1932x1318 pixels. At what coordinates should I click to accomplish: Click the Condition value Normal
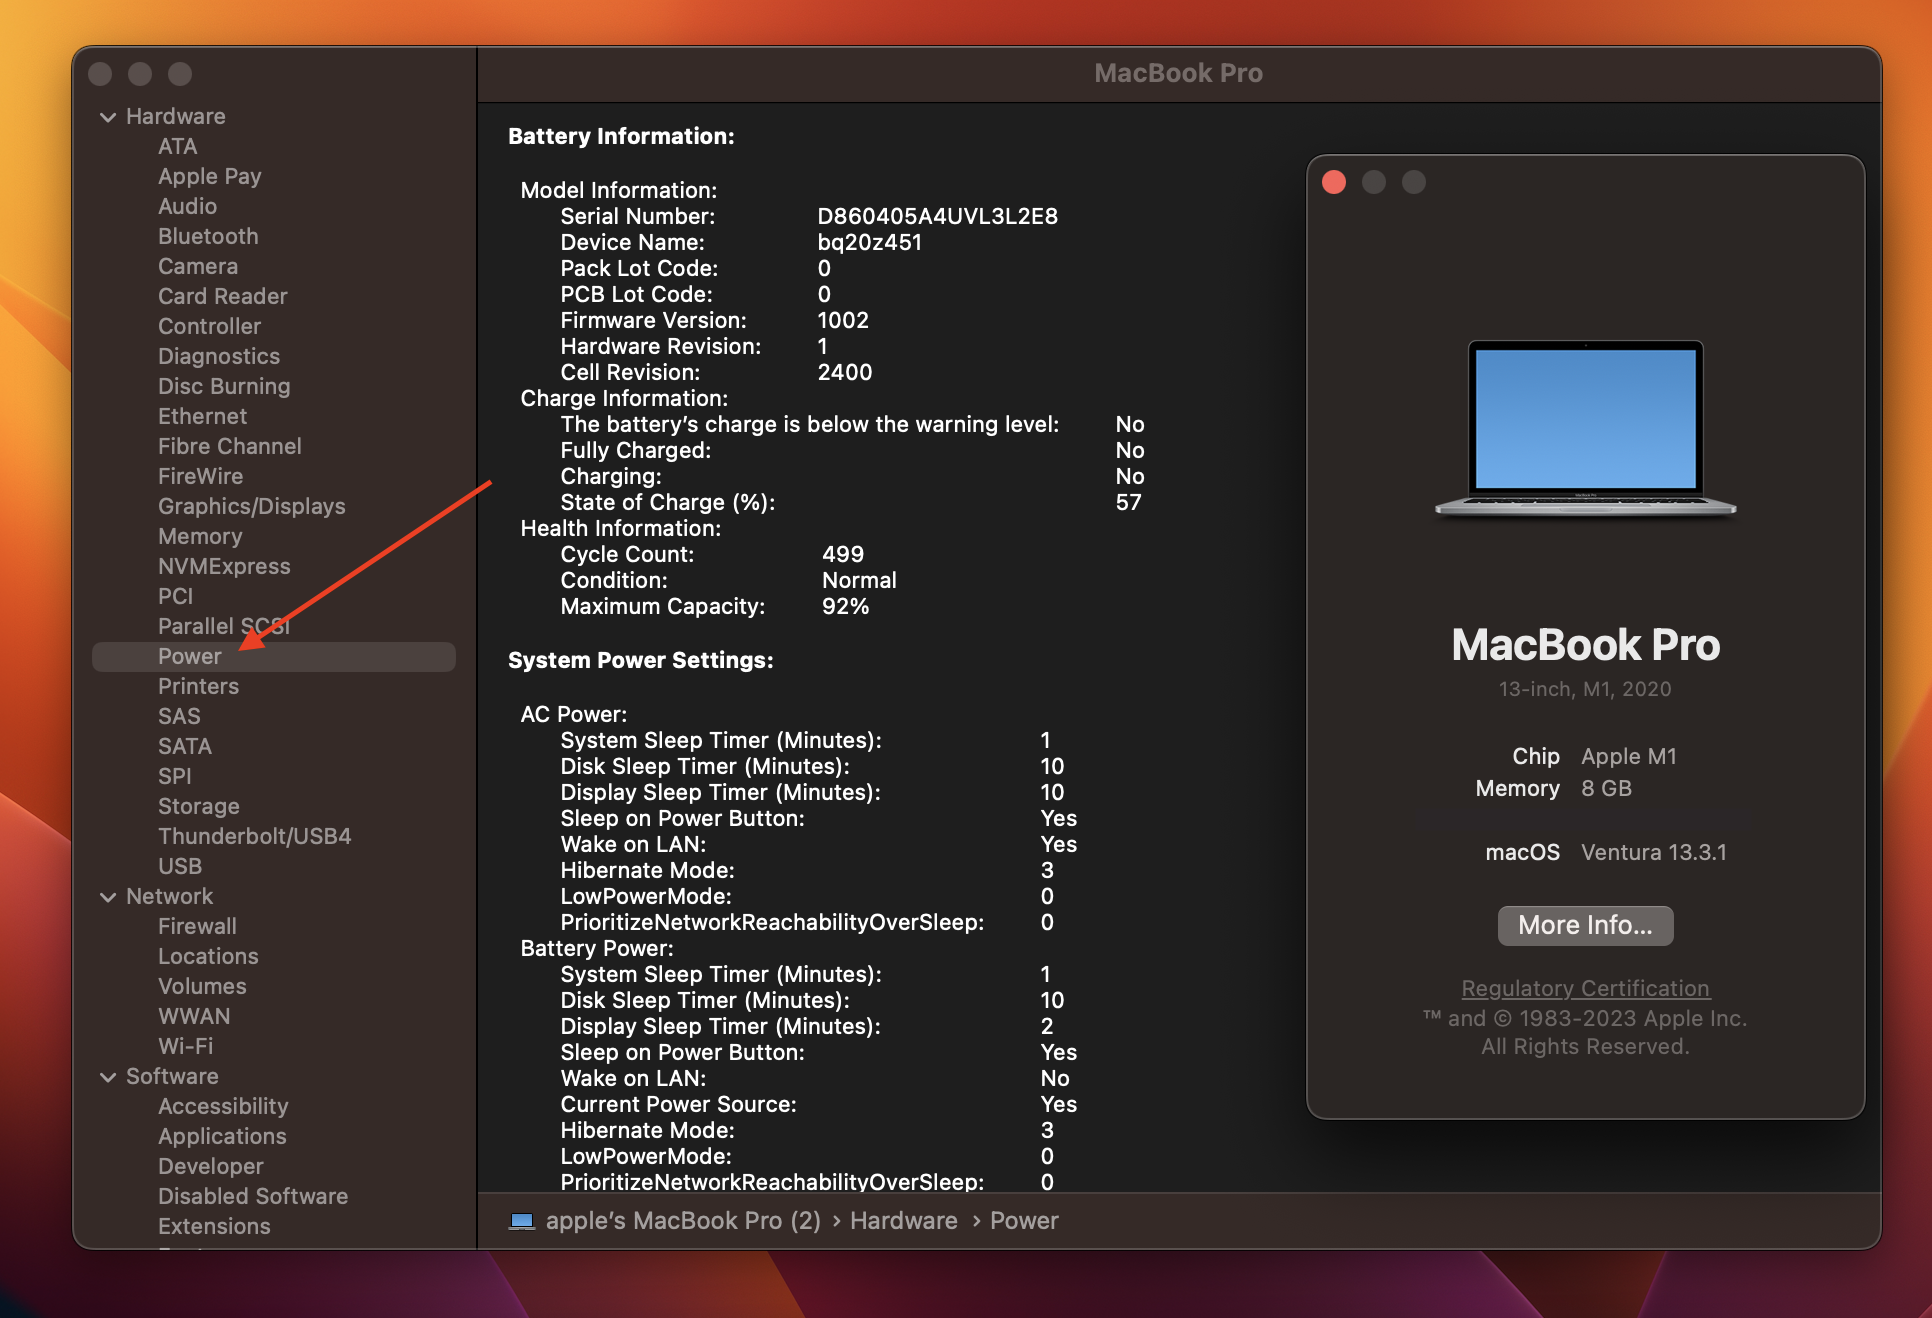pos(859,580)
